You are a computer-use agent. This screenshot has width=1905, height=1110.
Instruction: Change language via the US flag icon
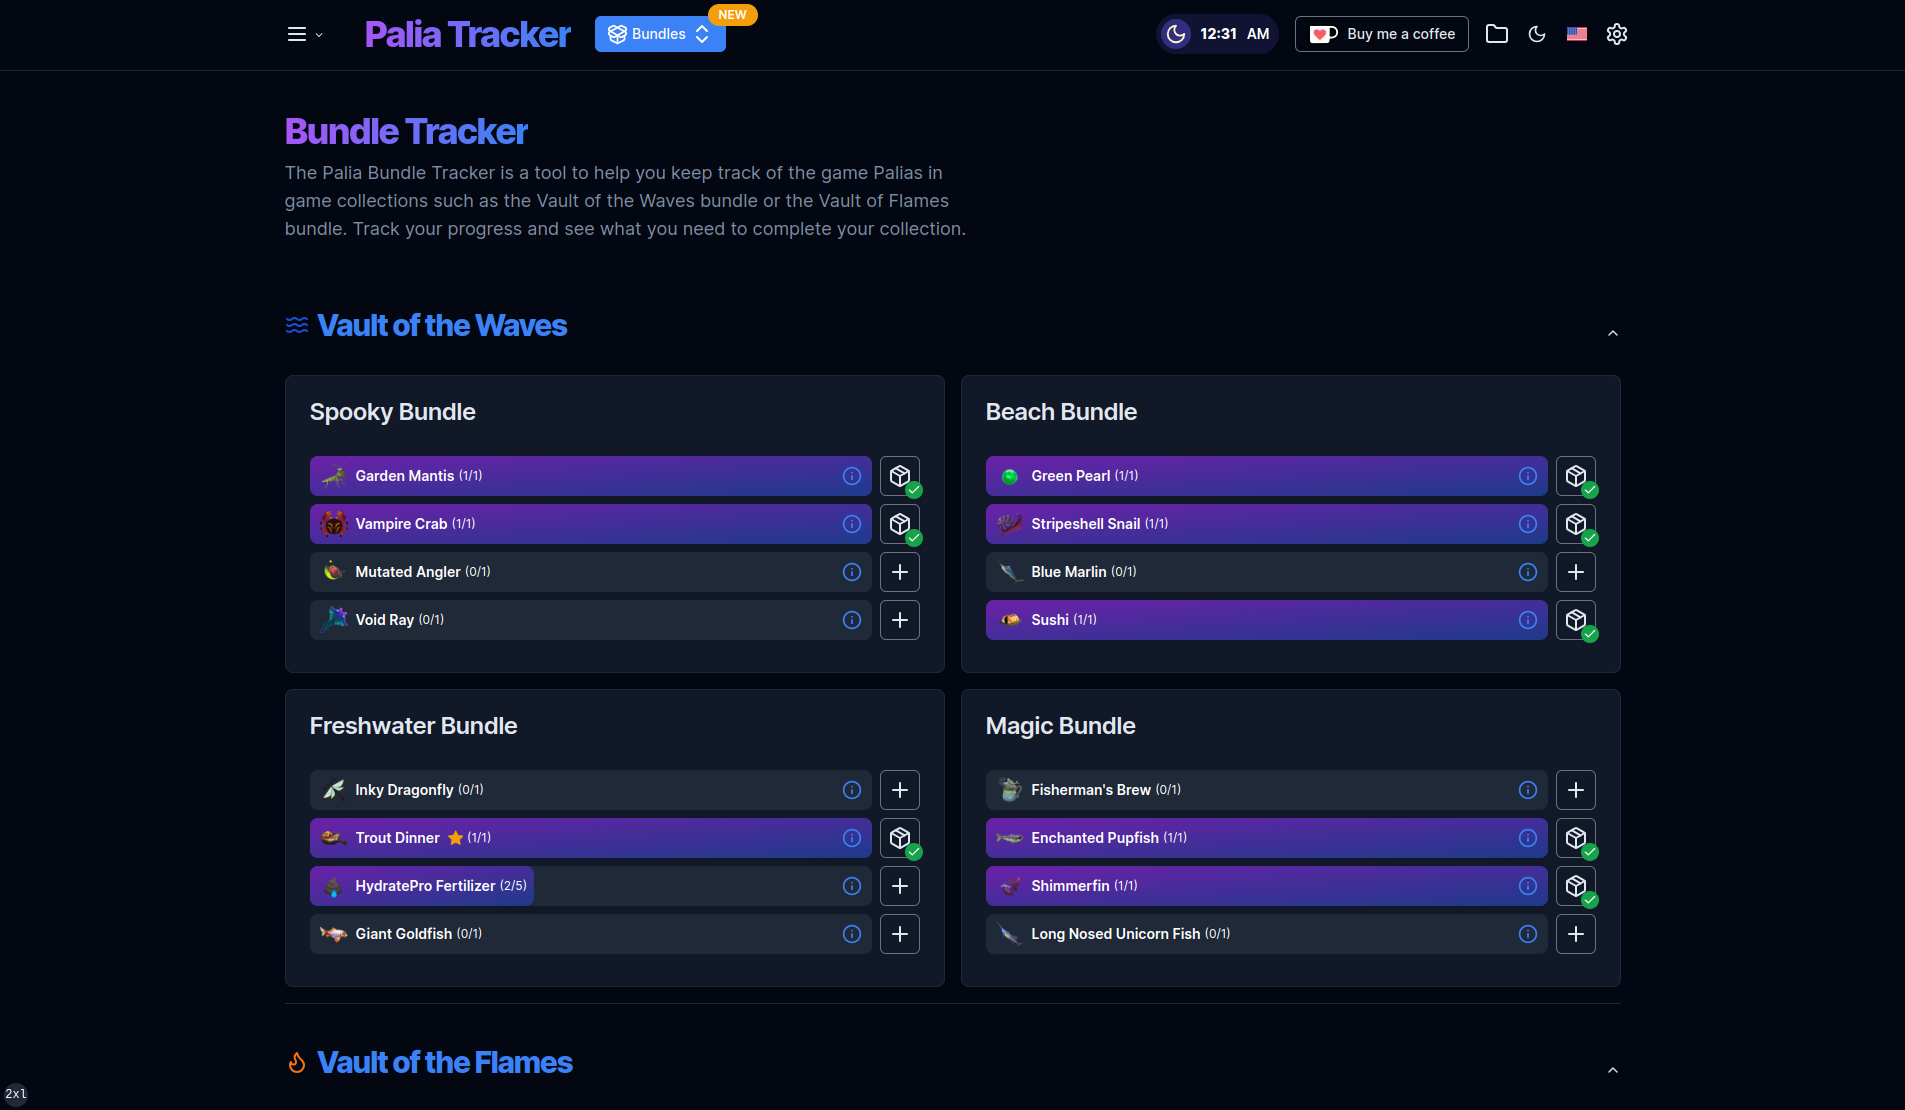[x=1577, y=33]
